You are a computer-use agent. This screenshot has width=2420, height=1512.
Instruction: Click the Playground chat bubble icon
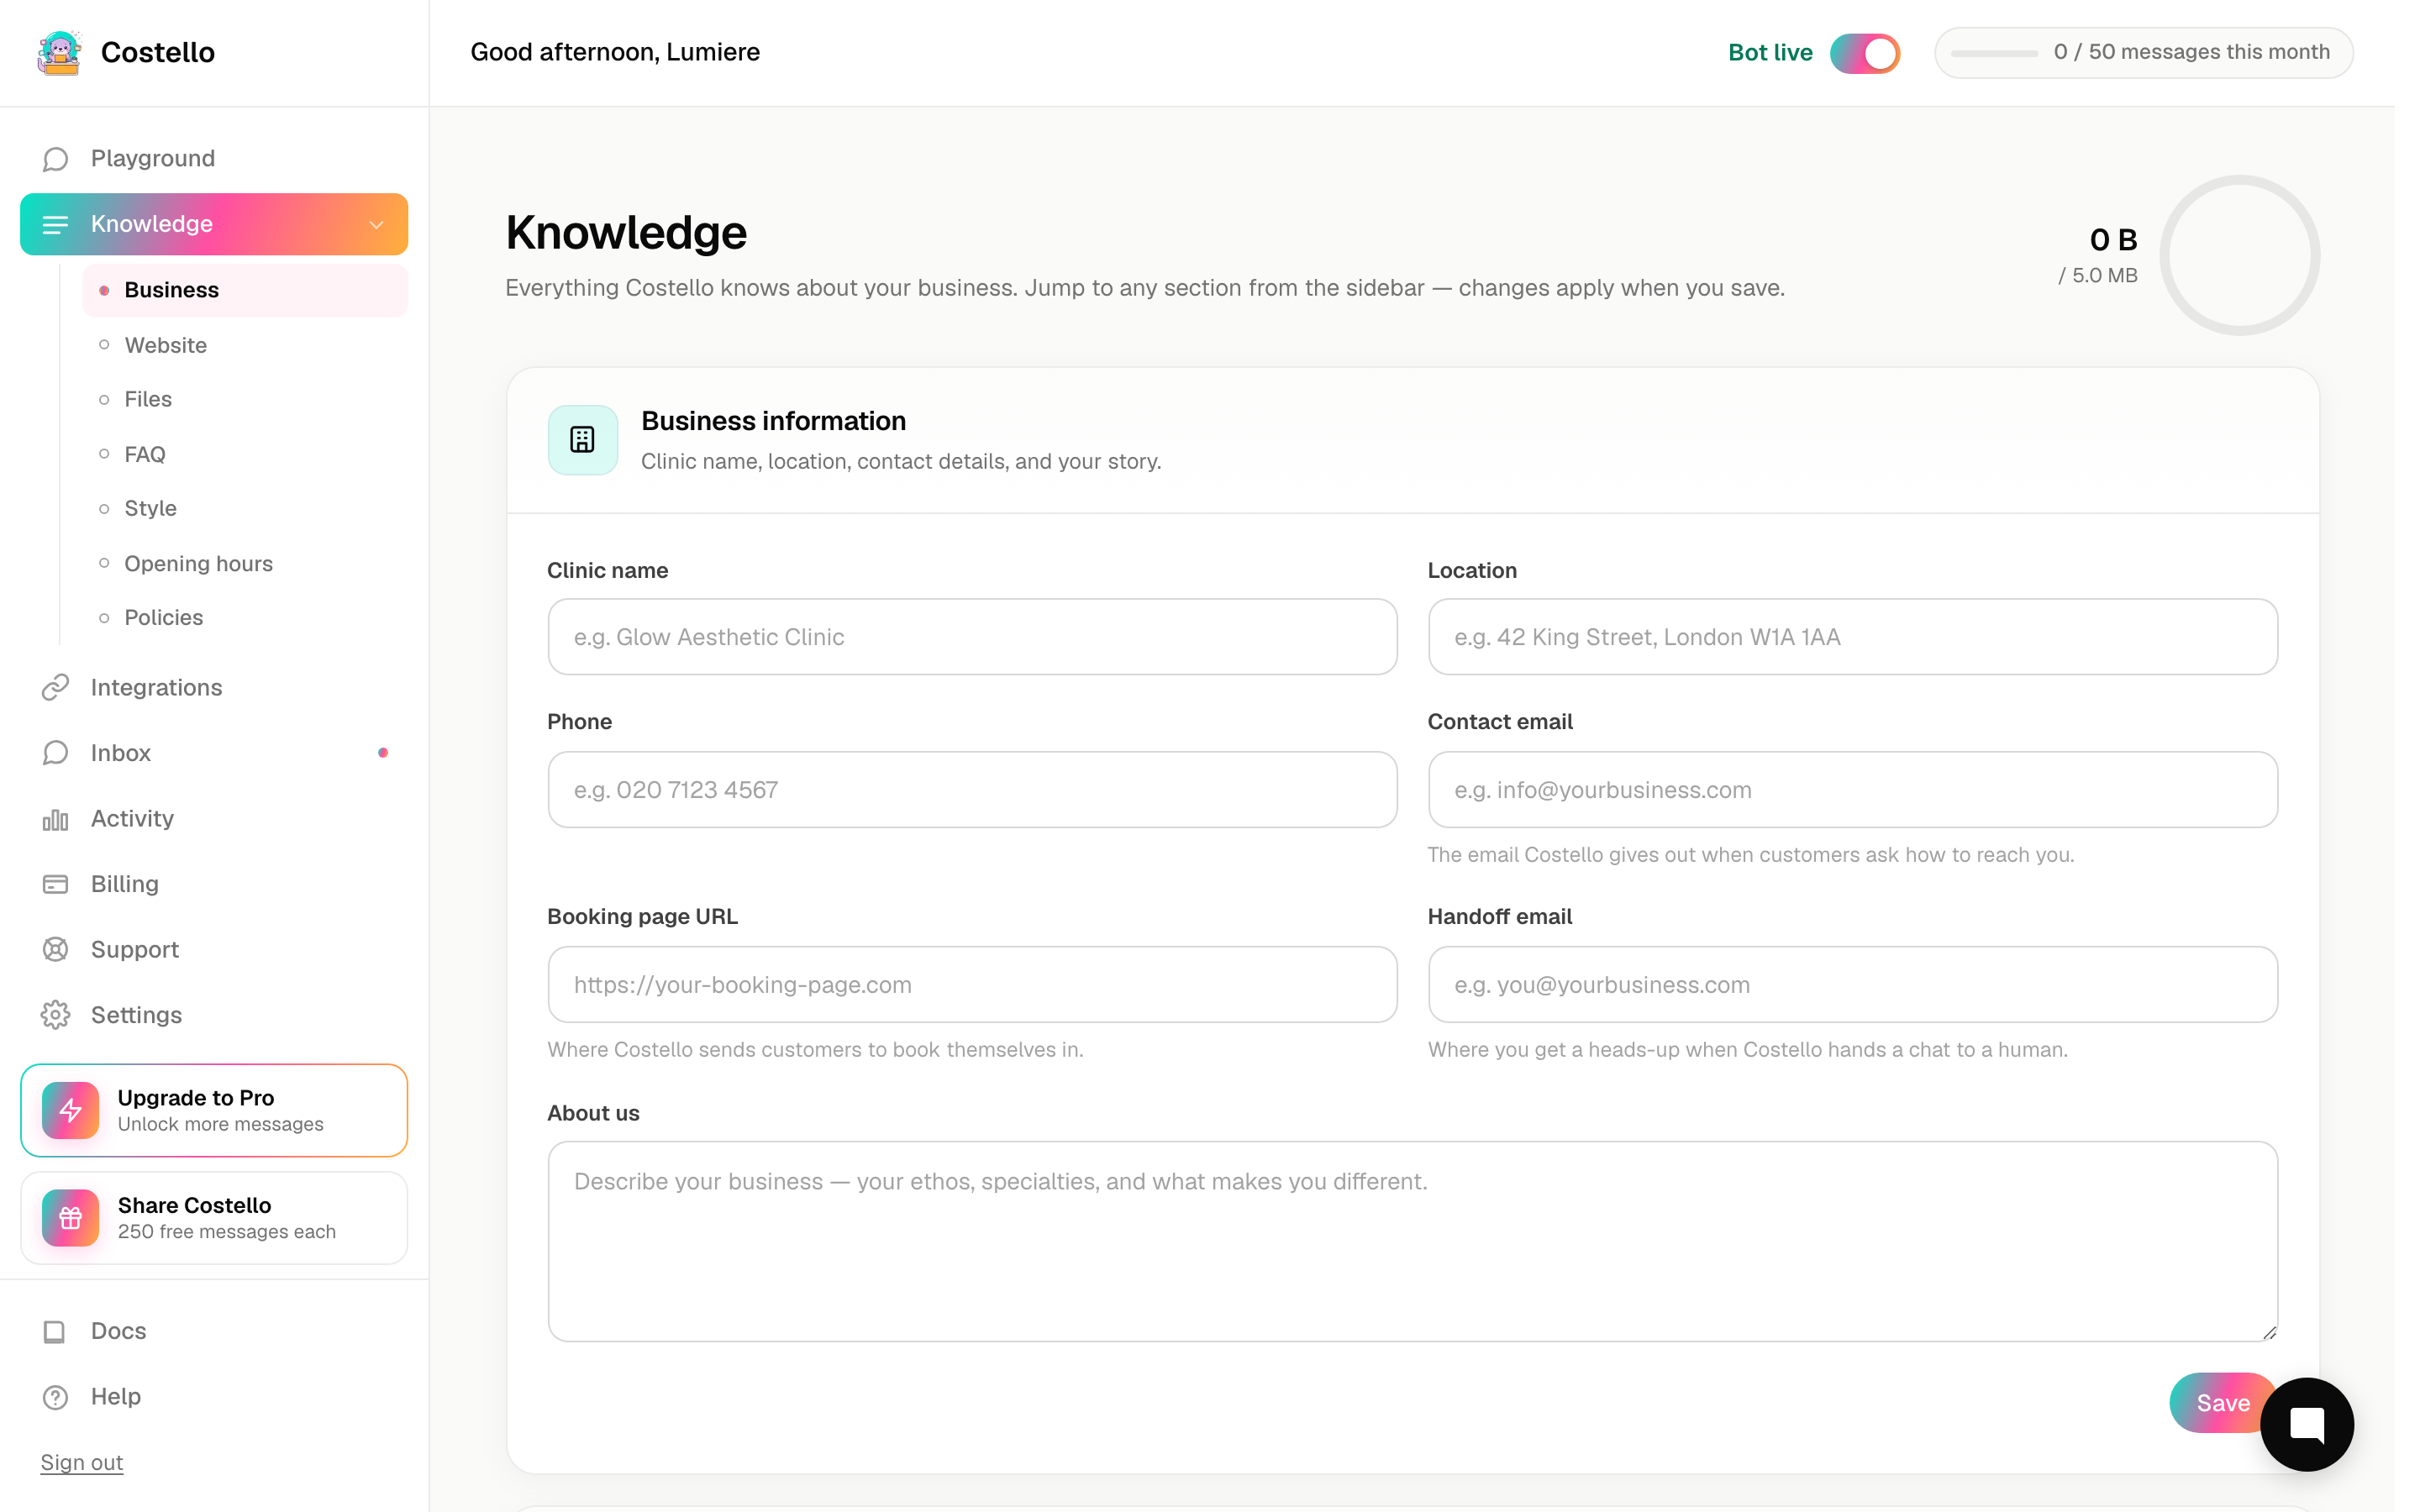point(55,159)
